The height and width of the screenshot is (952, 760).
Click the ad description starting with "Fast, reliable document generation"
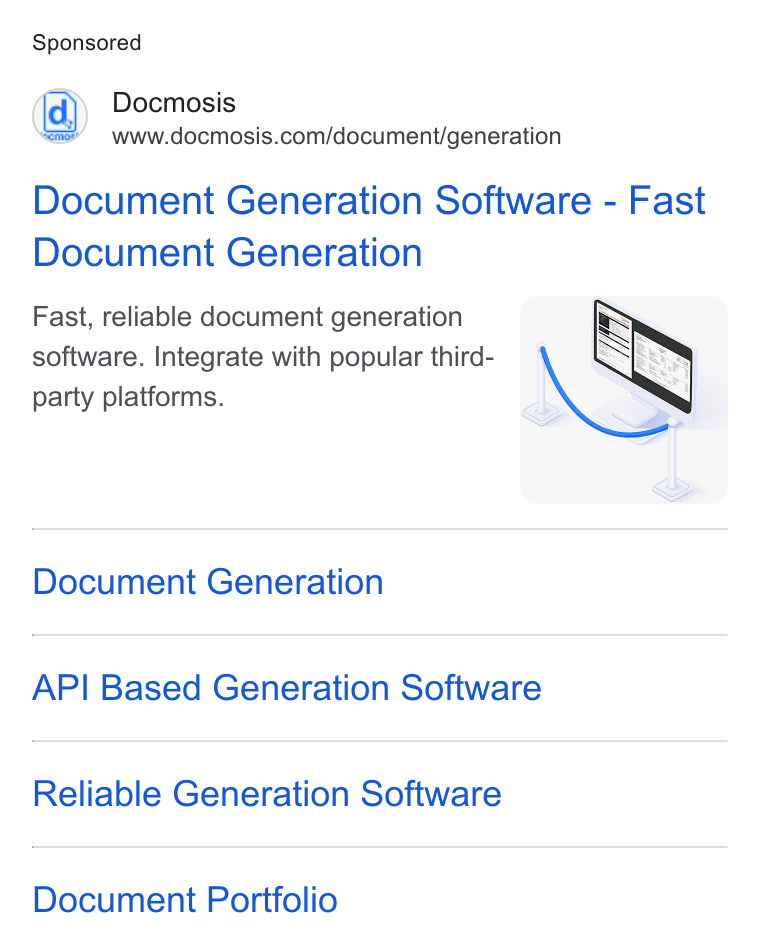tap(263, 357)
